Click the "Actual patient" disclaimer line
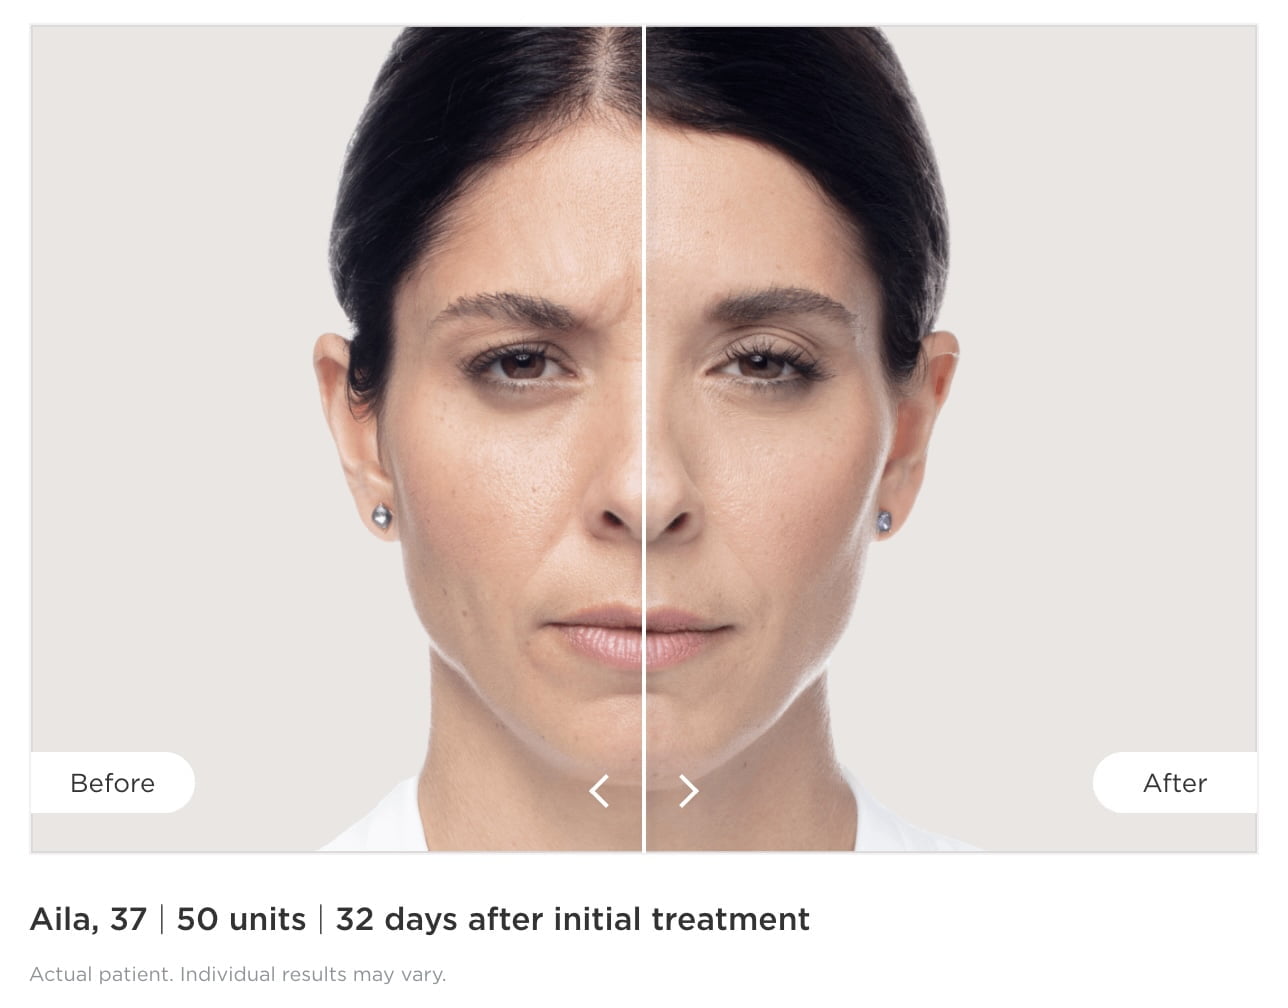The width and height of the screenshot is (1288, 1008). coord(238,974)
